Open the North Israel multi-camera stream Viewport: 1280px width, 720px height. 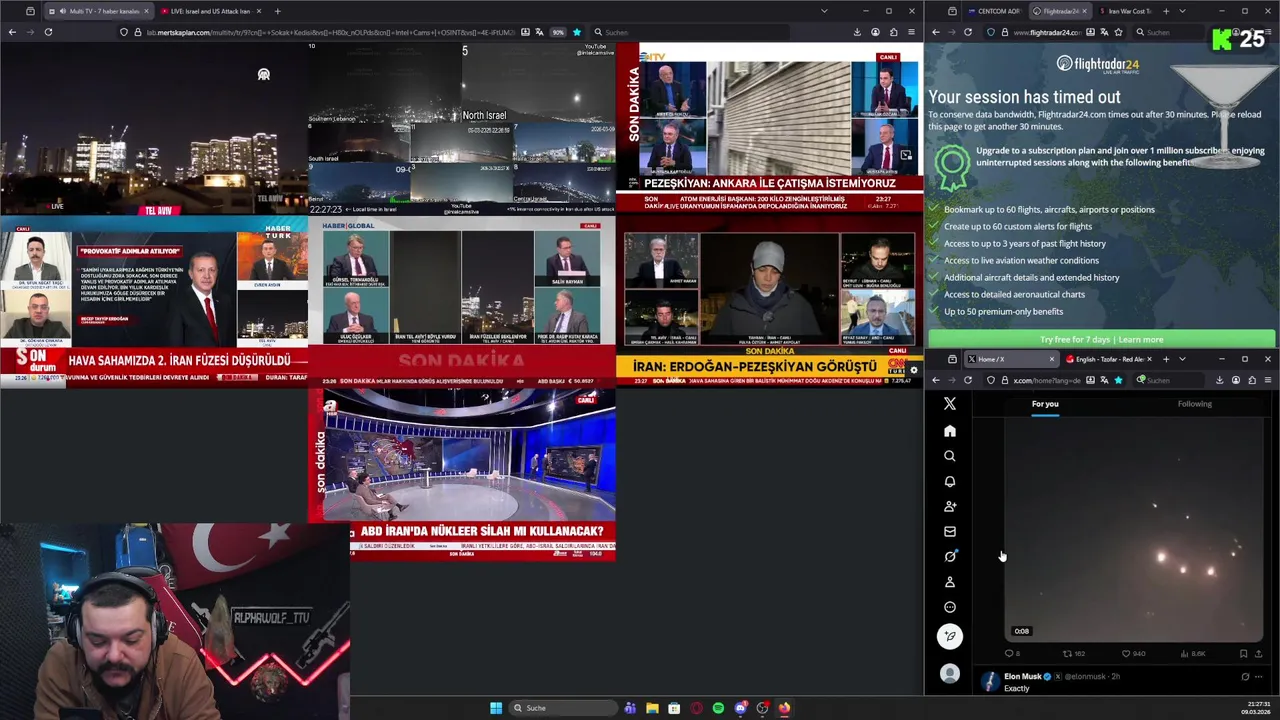click(462, 128)
